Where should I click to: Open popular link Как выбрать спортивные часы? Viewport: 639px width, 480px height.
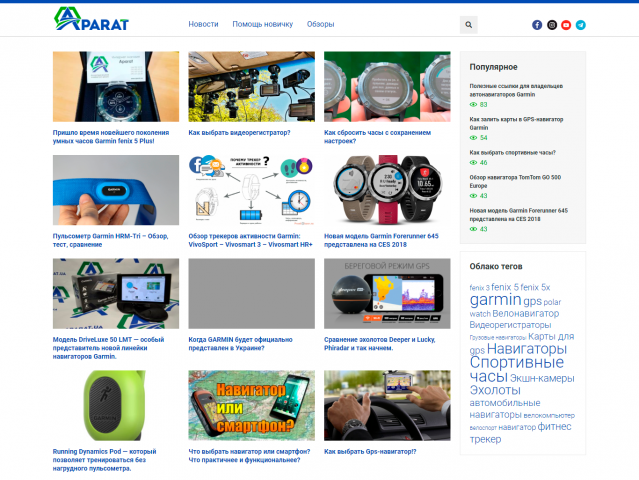tap(513, 152)
